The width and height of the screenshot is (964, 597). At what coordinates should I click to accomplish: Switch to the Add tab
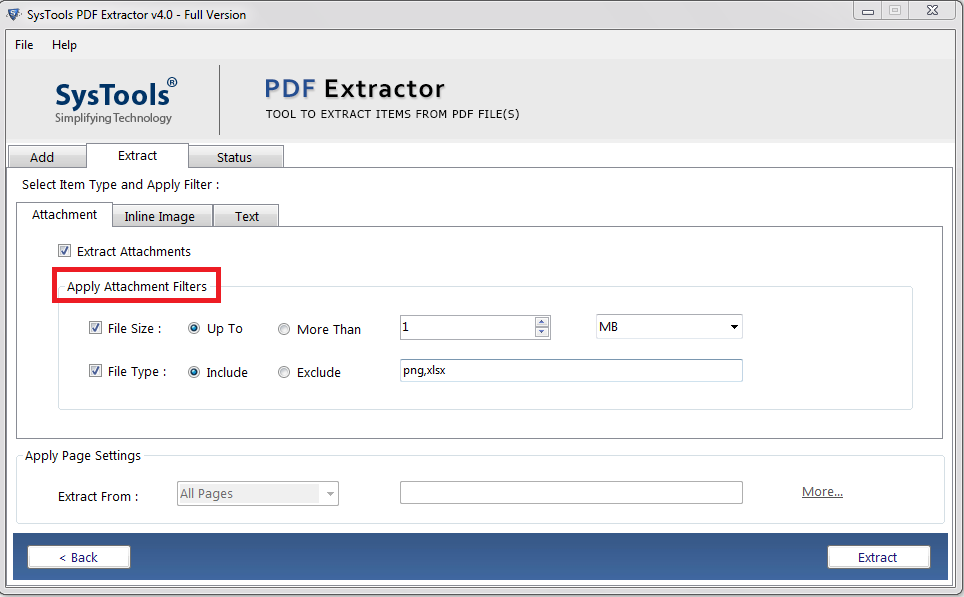click(x=47, y=157)
